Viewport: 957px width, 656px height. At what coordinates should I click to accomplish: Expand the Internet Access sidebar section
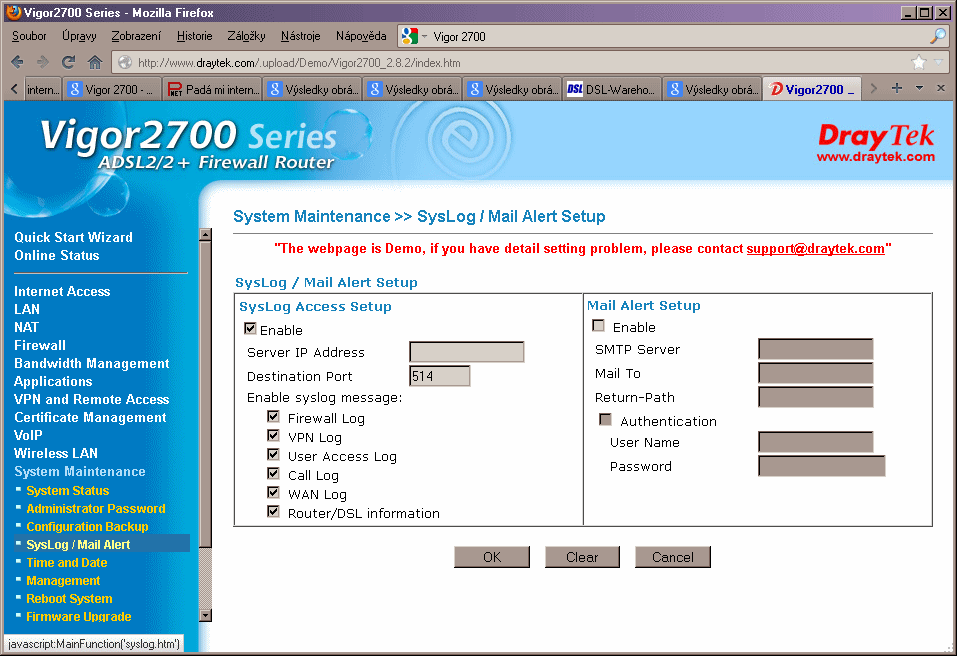[x=62, y=292]
